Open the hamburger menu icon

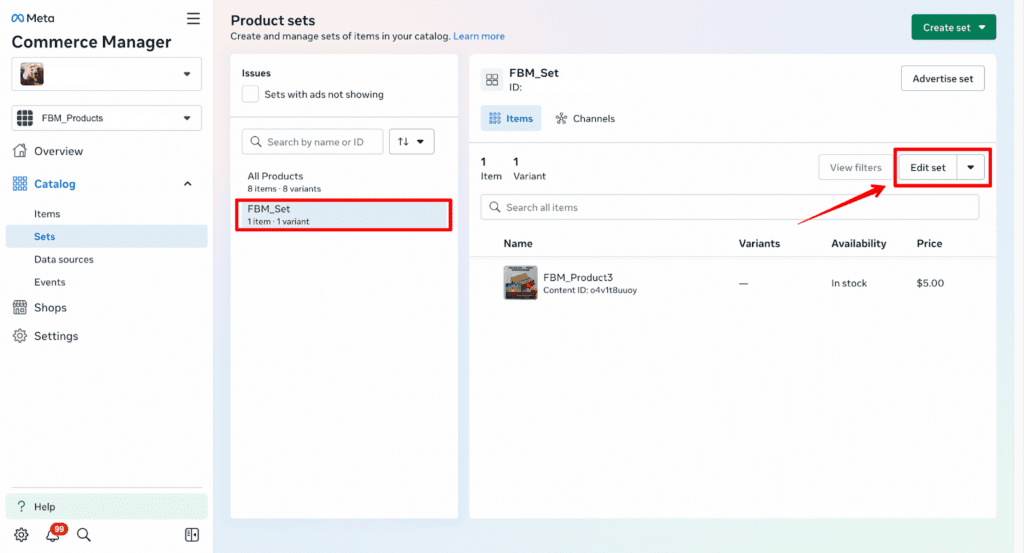tap(193, 18)
